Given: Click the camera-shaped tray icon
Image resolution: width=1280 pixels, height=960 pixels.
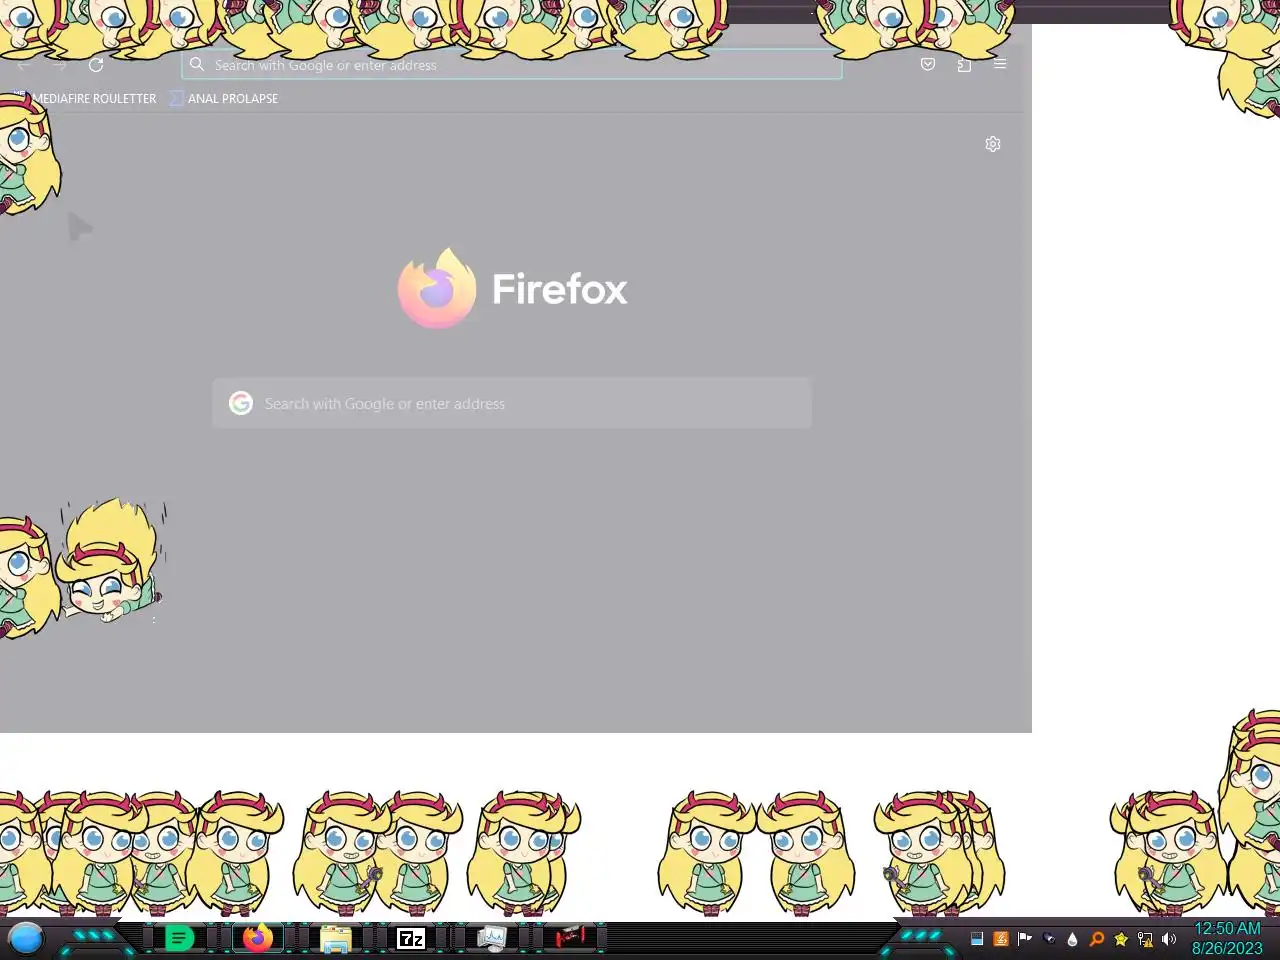Looking at the screenshot, I should (x=1049, y=939).
